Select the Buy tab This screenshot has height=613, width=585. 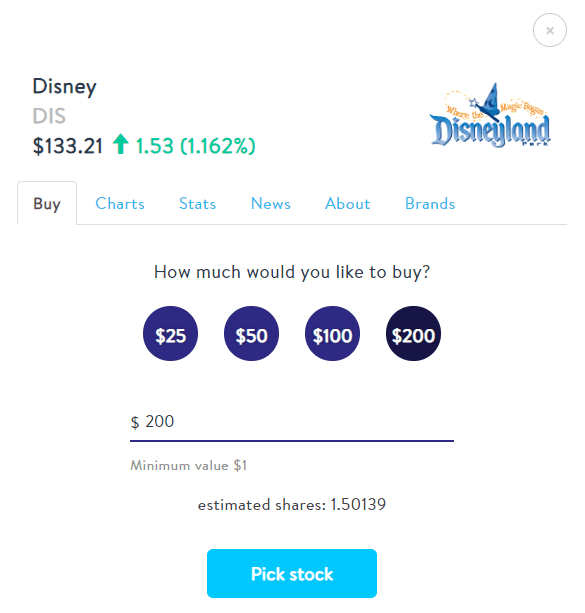click(x=47, y=203)
